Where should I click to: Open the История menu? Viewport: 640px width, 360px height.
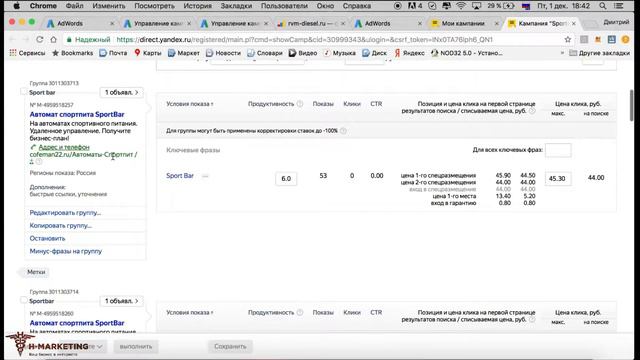[197, 6]
